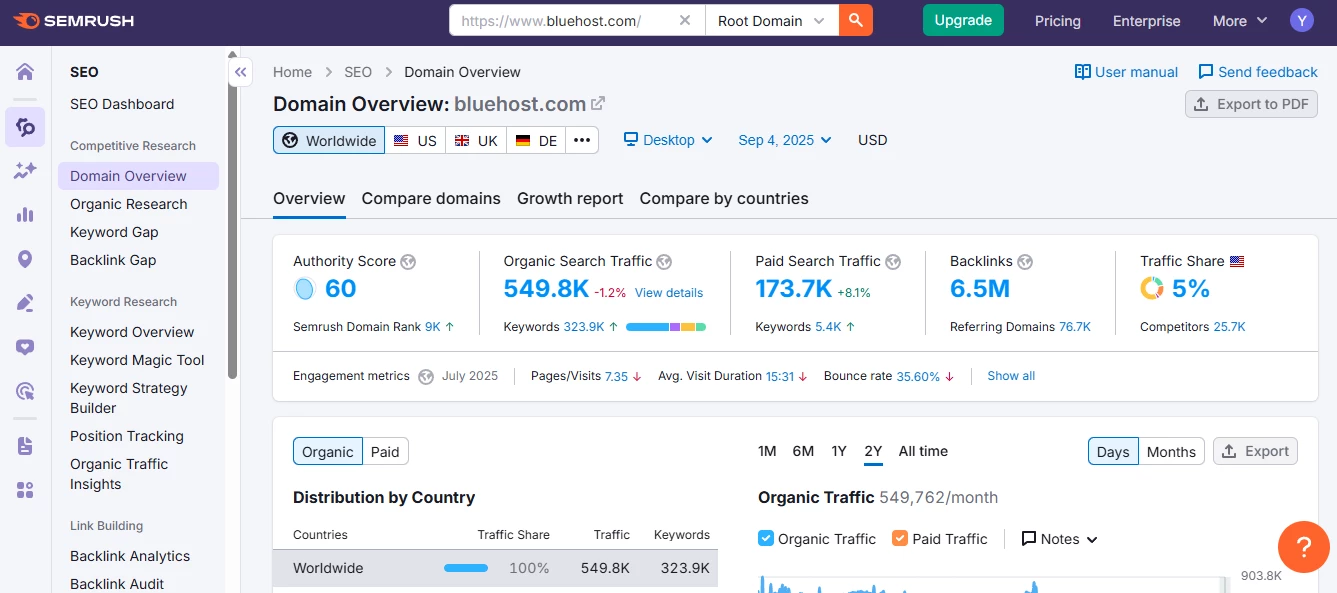This screenshot has width=1337, height=593.
Task: Click the organic keywords distribution bar
Action: [x=666, y=327]
